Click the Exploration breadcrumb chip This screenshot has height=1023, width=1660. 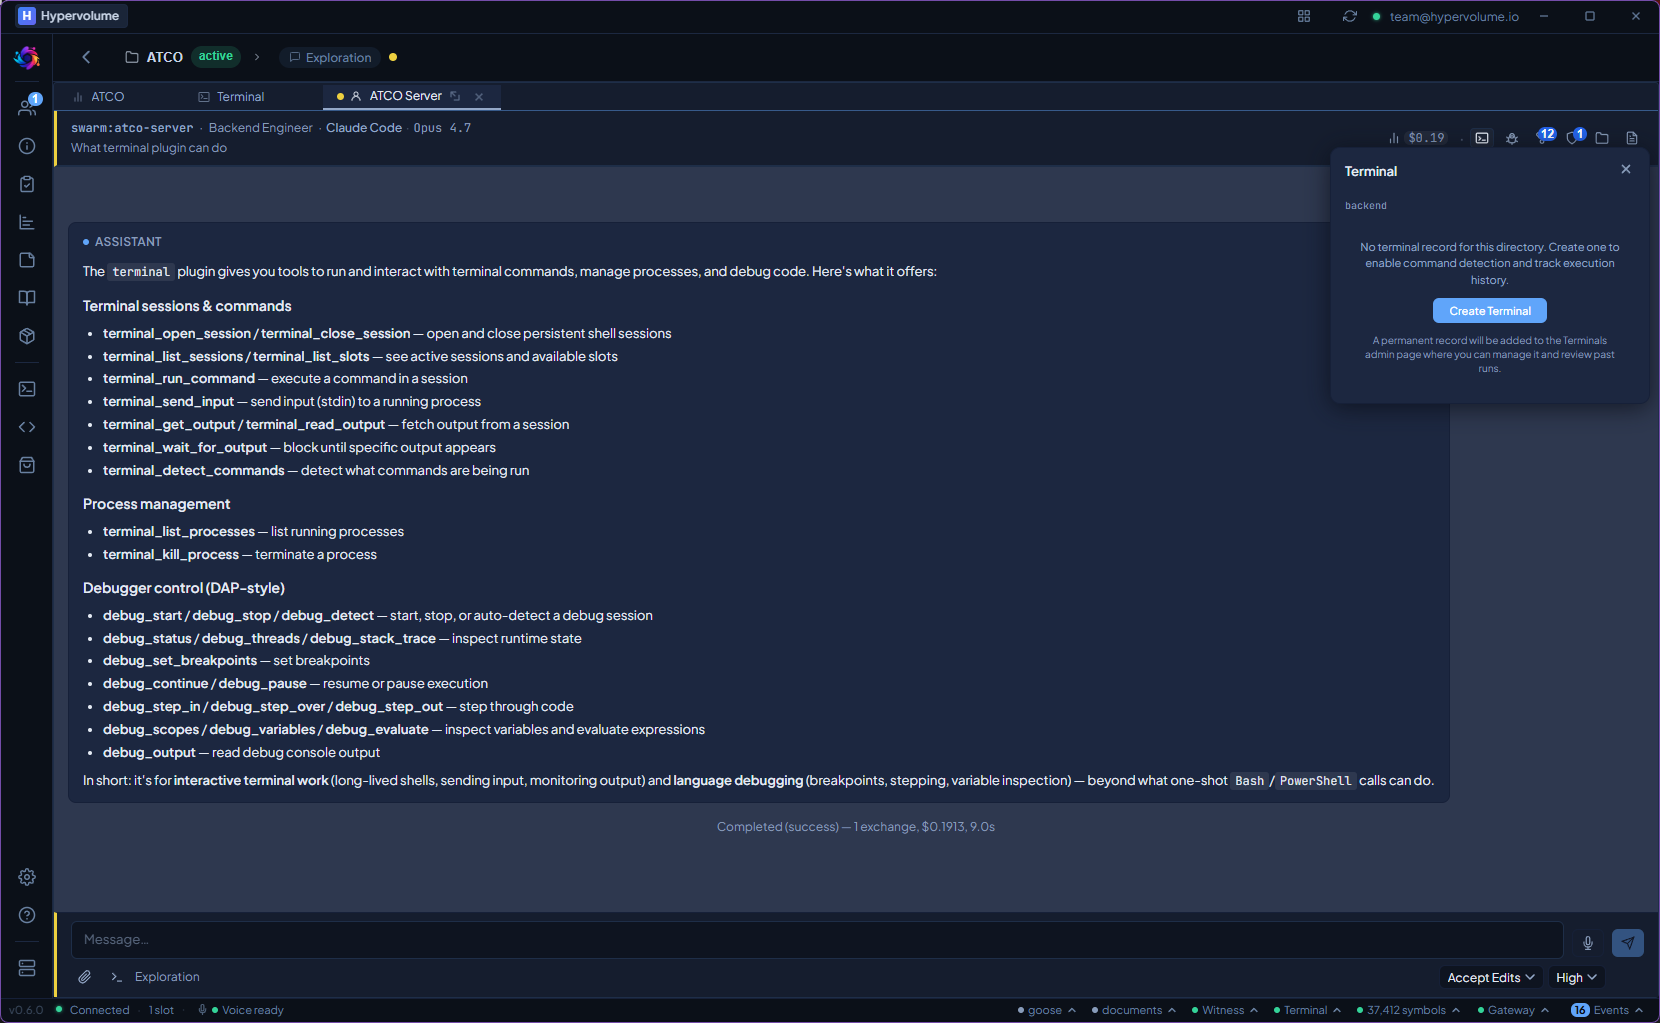pos(330,58)
